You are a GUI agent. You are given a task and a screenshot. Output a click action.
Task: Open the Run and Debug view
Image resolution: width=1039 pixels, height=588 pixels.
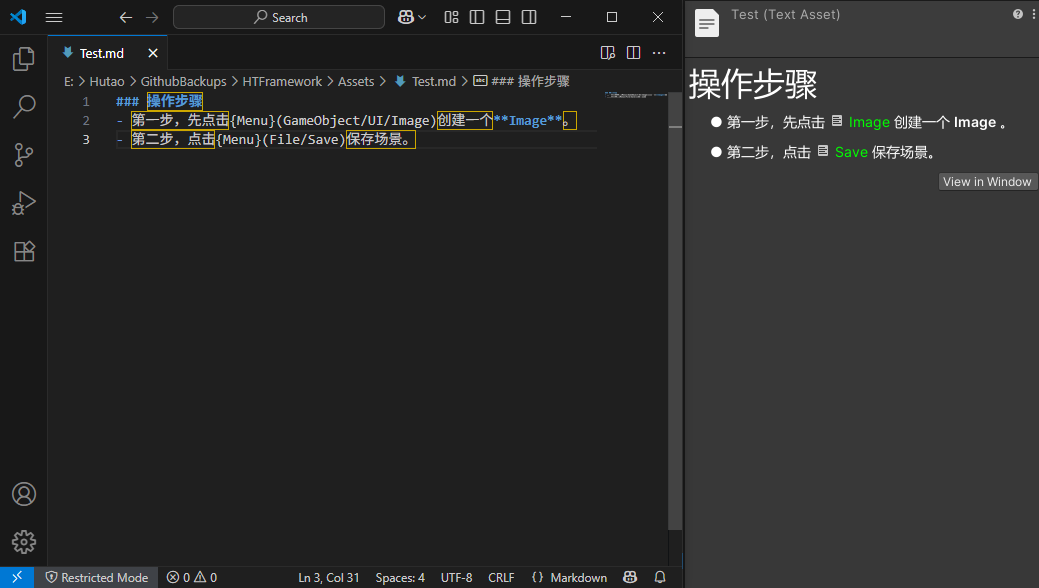pos(23,203)
